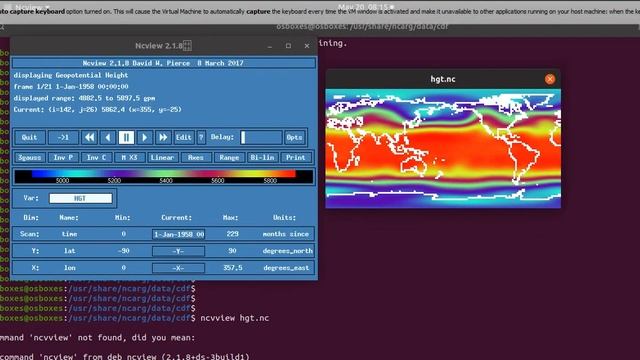Click the Print button

[296, 158]
